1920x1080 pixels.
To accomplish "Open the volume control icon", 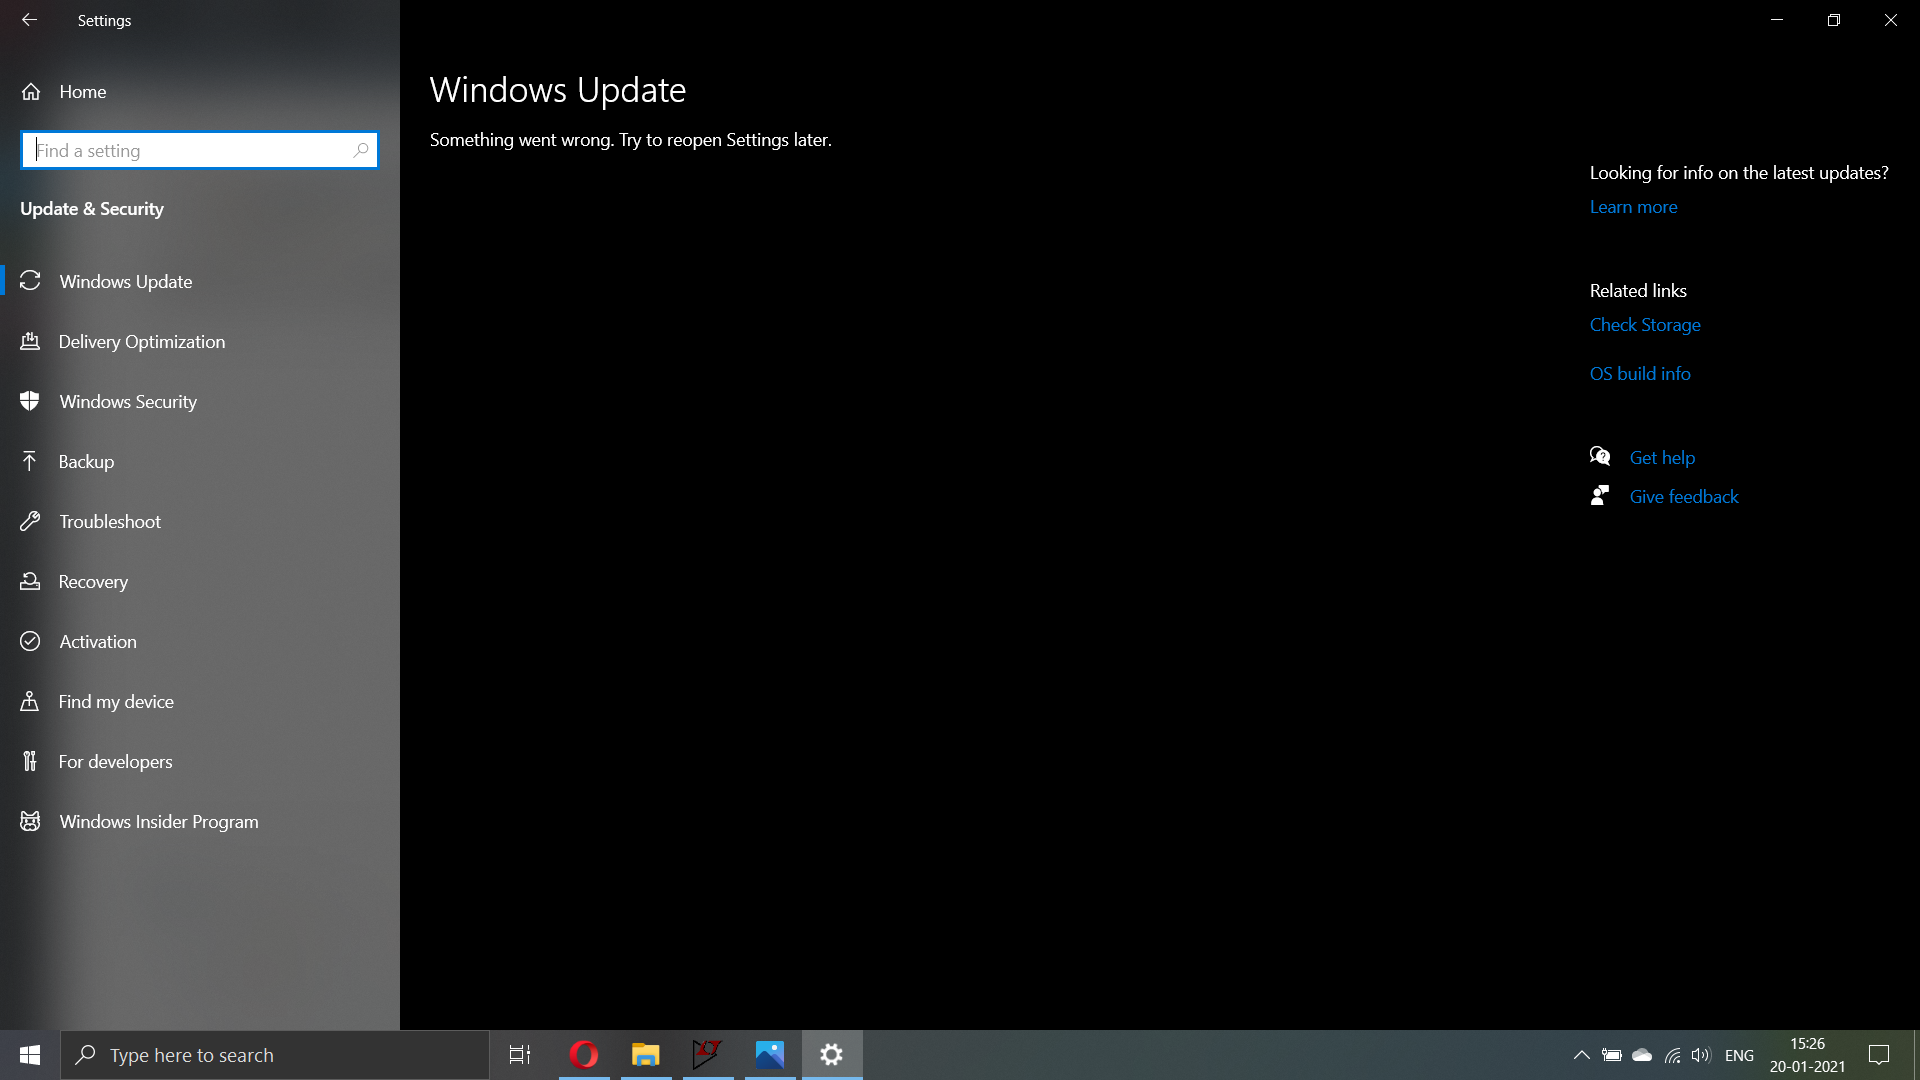I will (1701, 1055).
